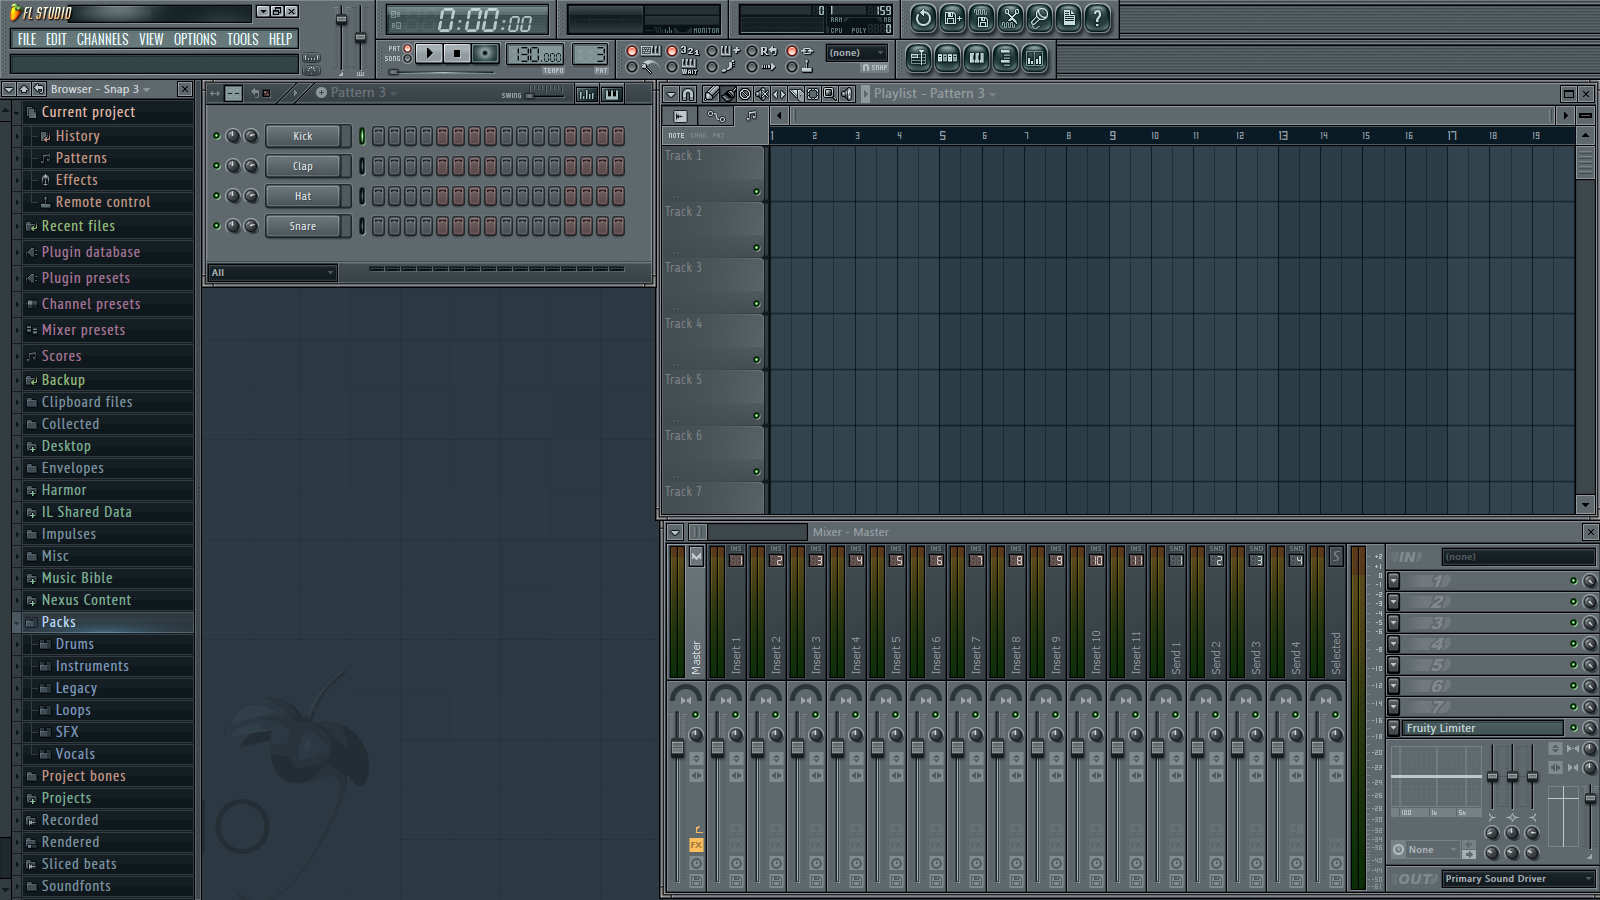Open the mixer IN (none) input dropdown
Image resolution: width=1600 pixels, height=900 pixels.
point(1517,557)
